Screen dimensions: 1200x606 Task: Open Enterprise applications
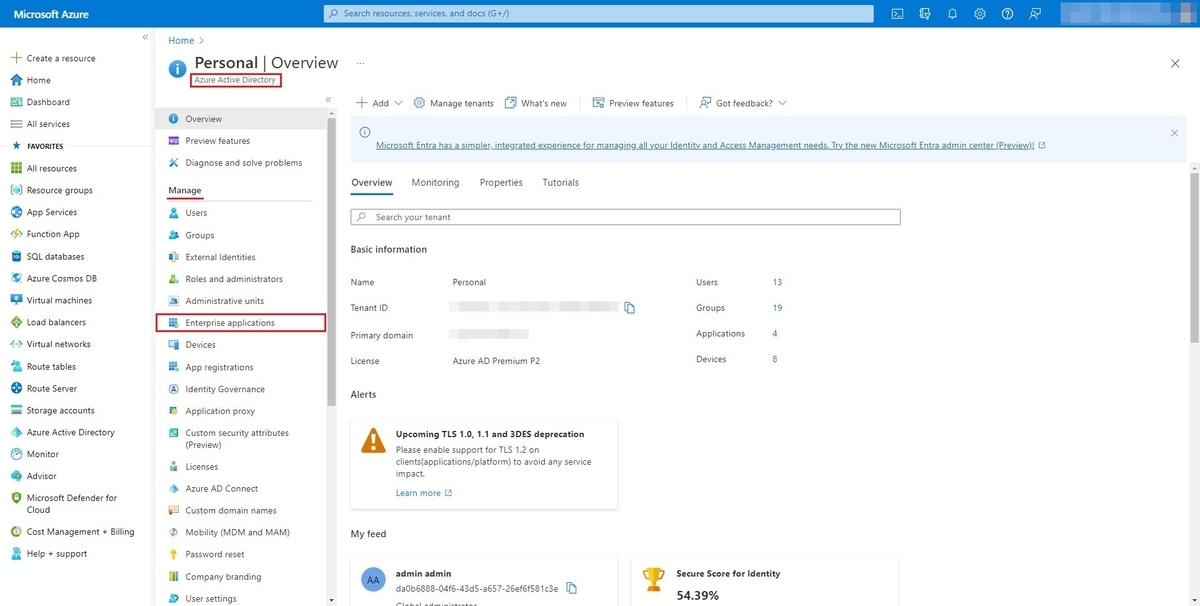[241, 323]
